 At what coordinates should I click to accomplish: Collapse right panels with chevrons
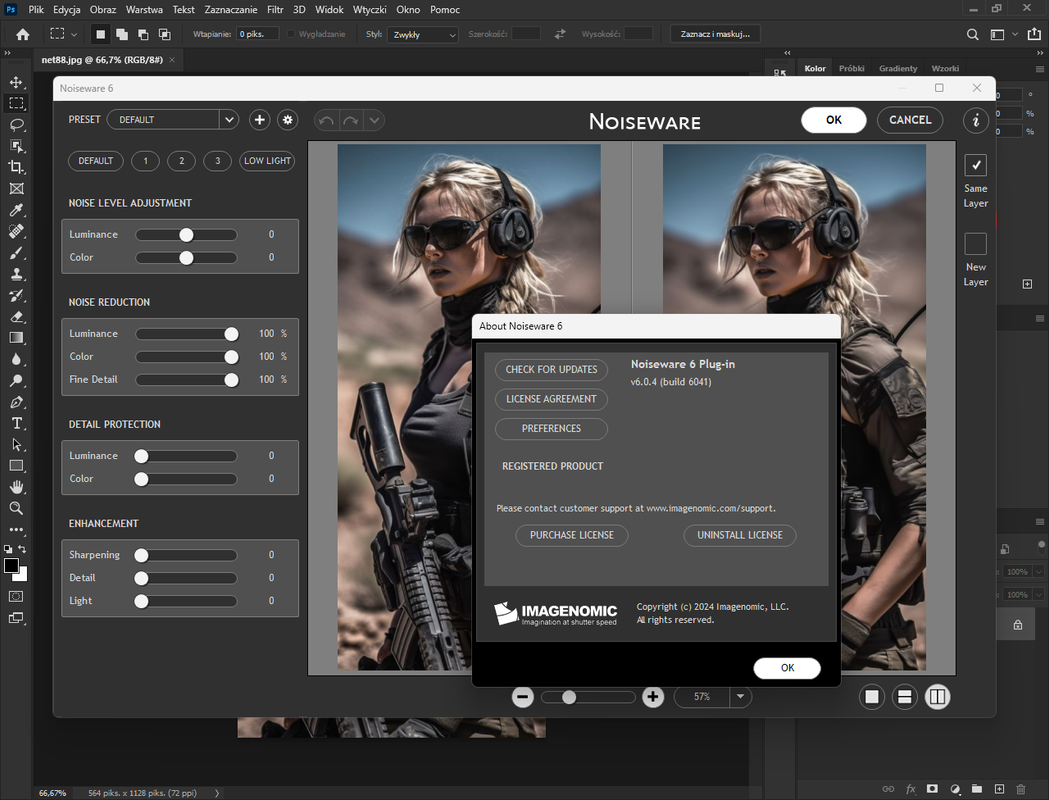click(1040, 53)
